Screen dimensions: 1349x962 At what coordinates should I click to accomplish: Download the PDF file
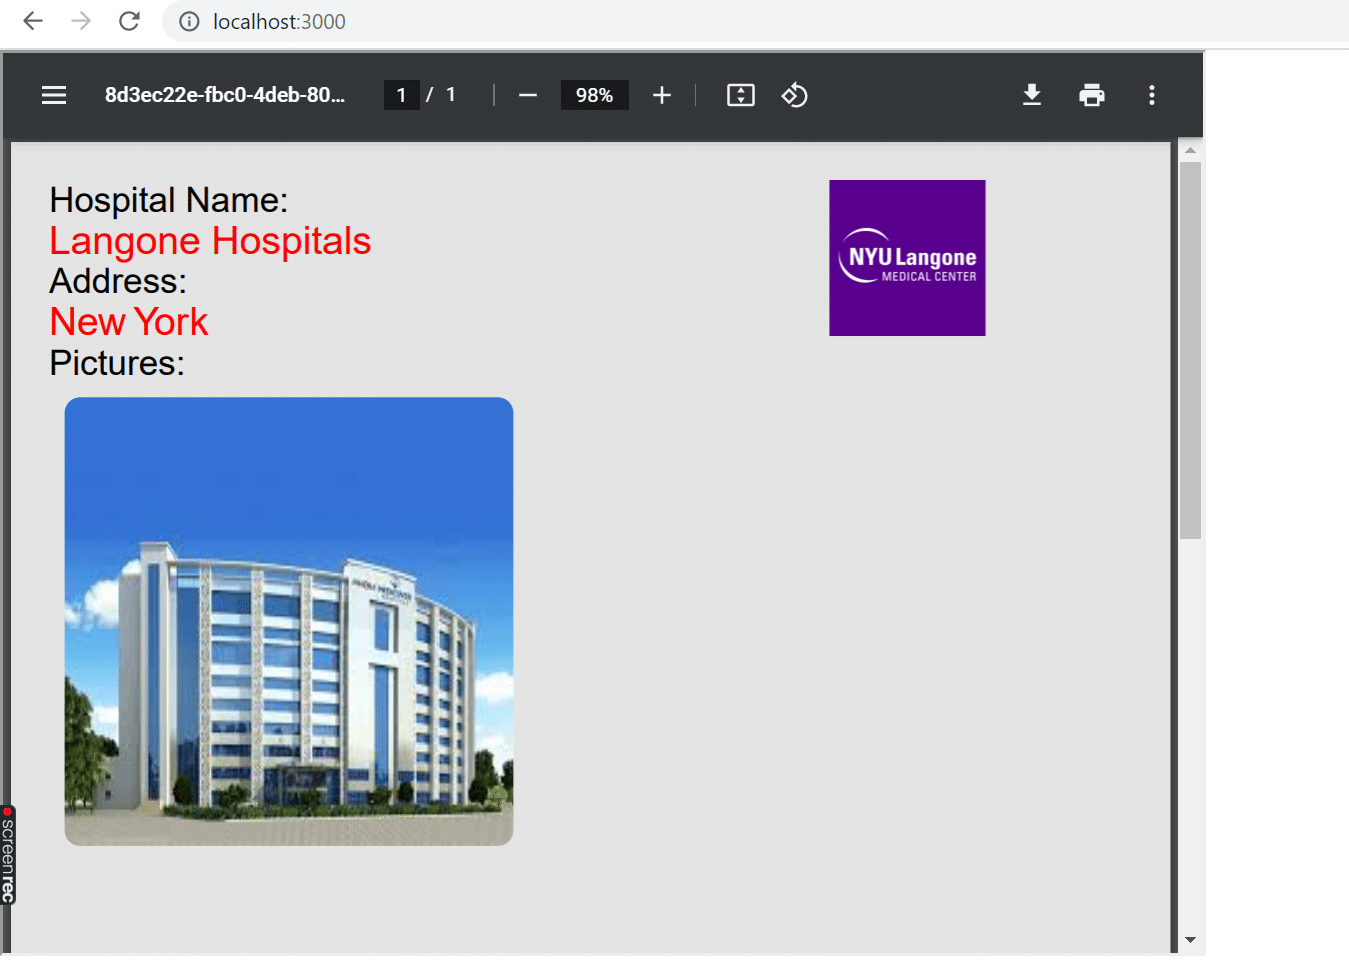1032,95
